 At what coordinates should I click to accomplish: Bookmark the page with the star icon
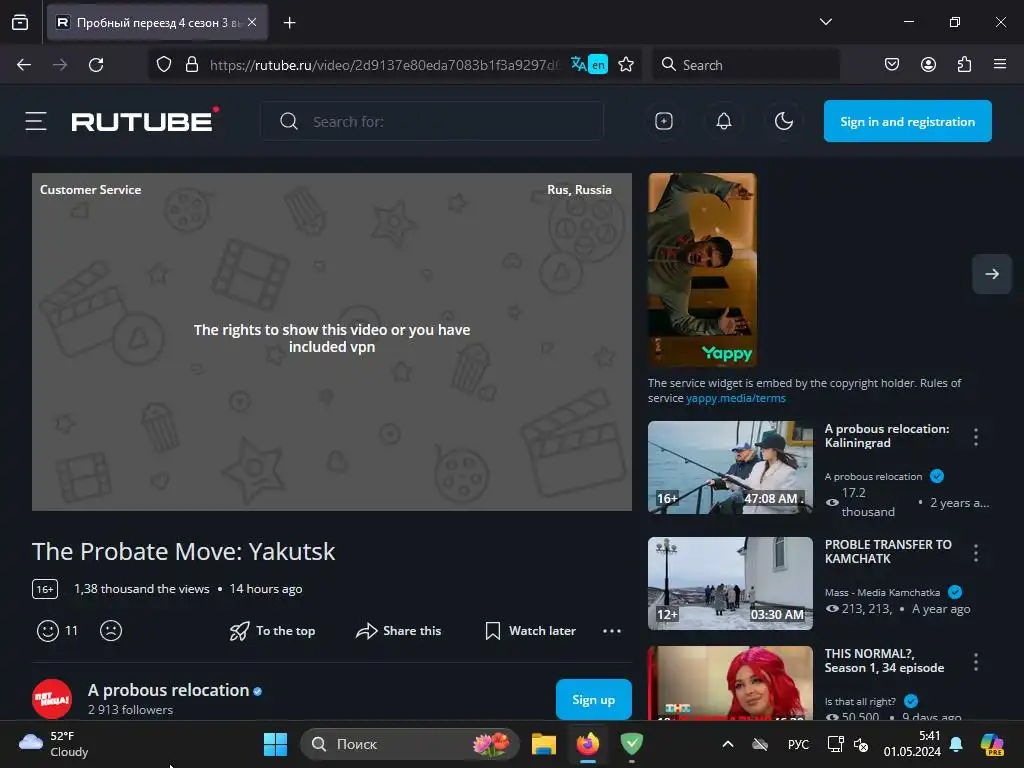pos(626,65)
